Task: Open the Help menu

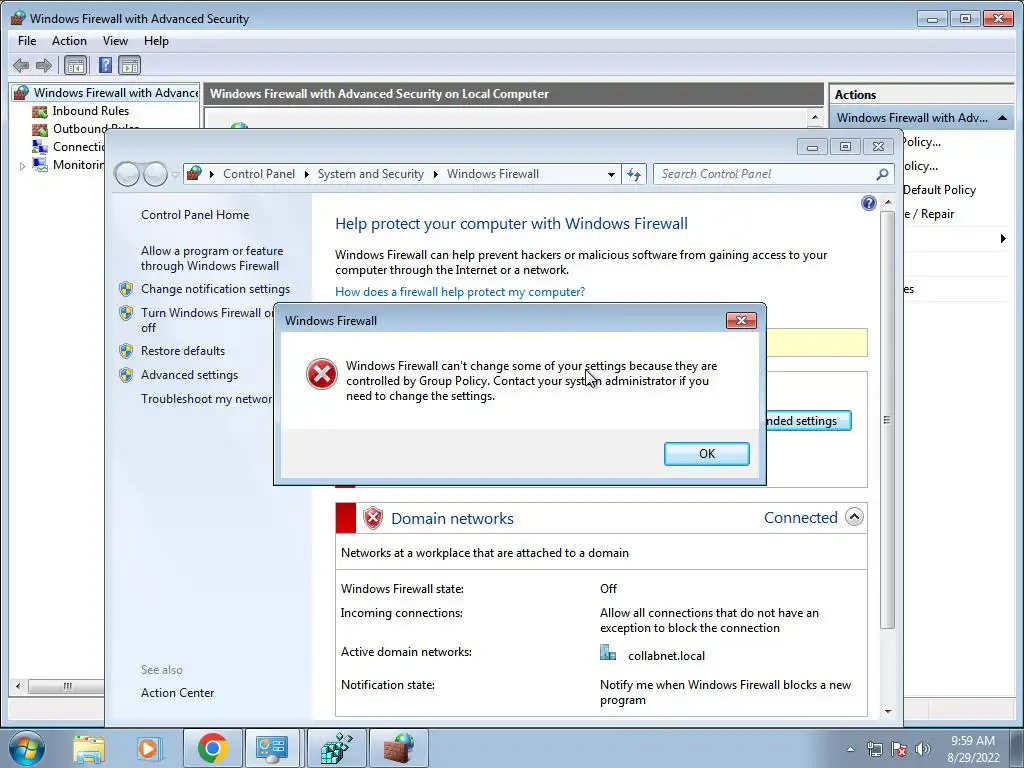Action: tap(156, 40)
